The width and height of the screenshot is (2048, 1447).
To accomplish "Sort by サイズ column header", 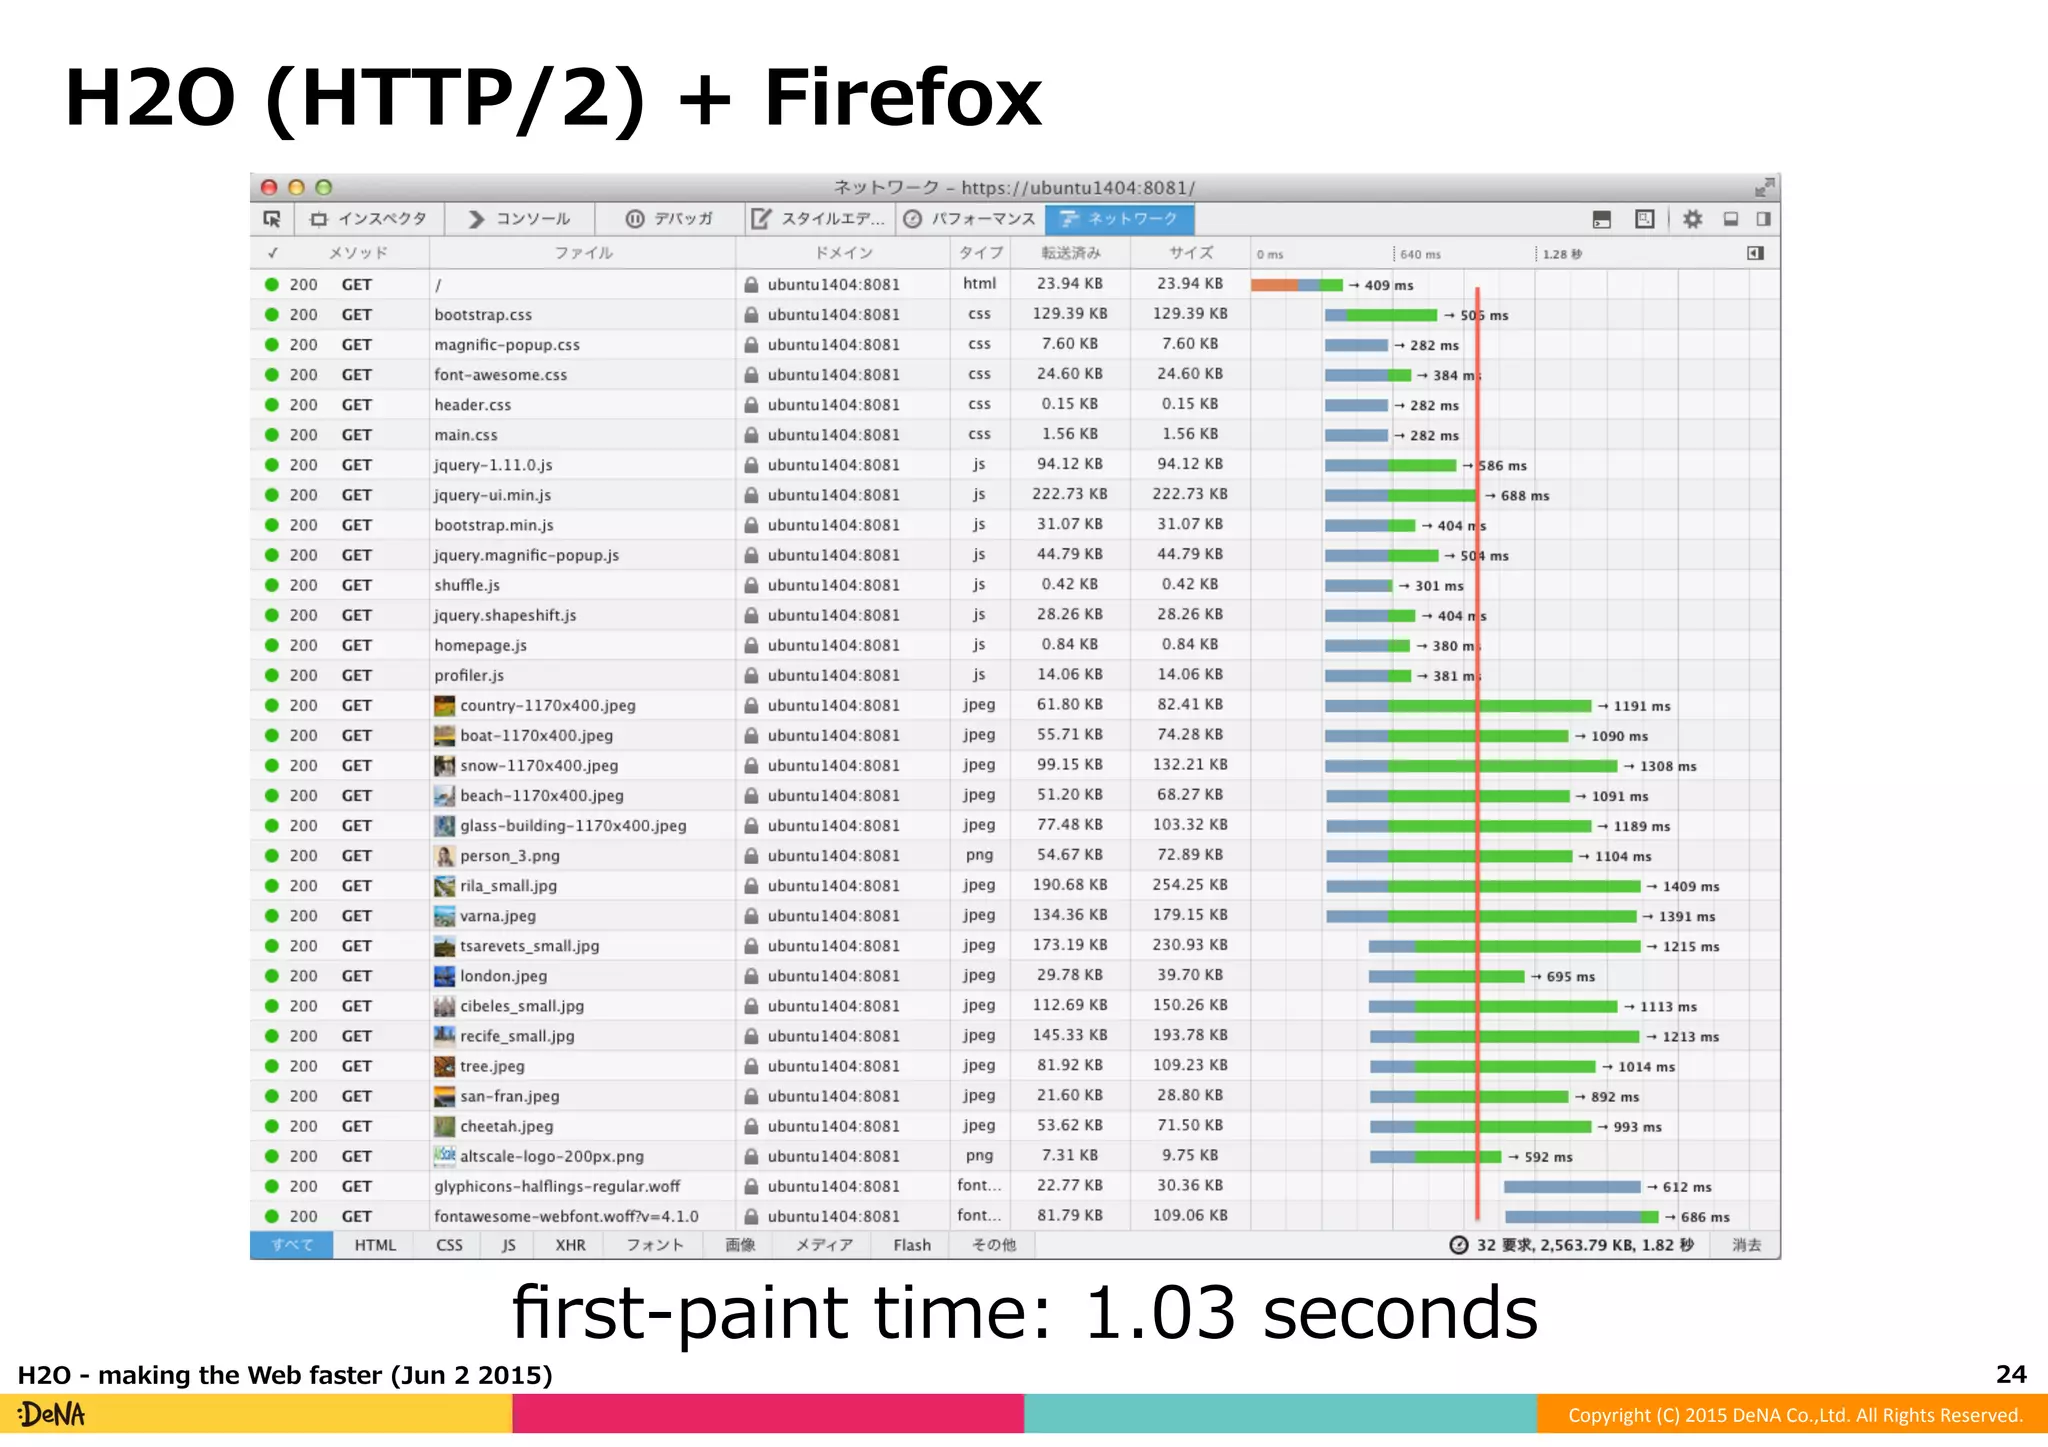I will click(x=1190, y=253).
